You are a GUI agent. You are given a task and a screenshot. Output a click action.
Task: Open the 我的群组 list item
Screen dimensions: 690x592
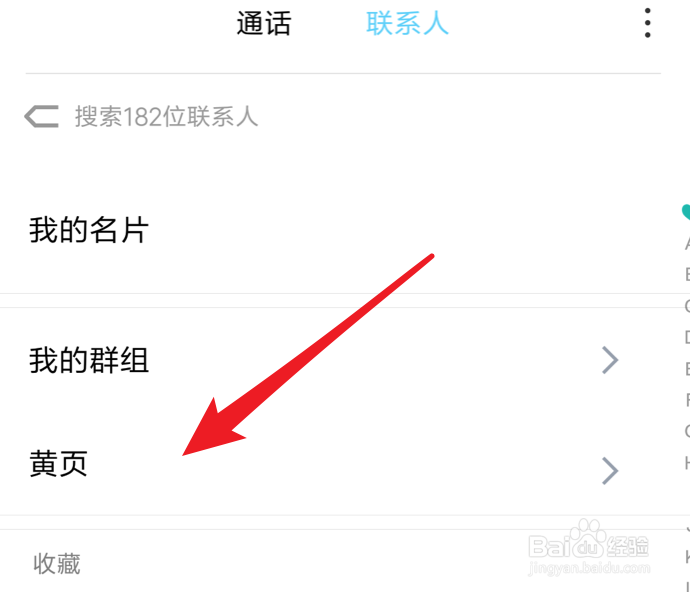tap(345, 360)
